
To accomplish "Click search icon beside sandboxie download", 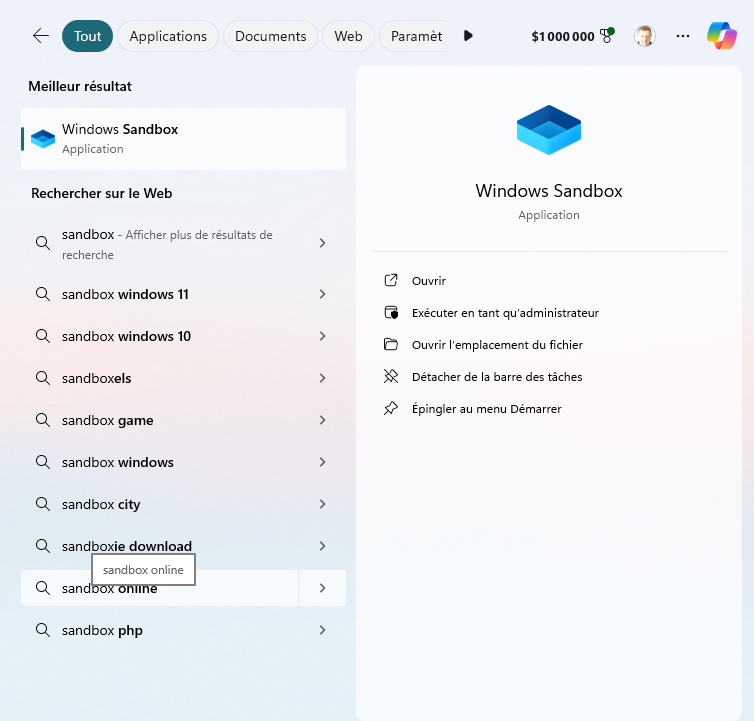I will coord(43,546).
